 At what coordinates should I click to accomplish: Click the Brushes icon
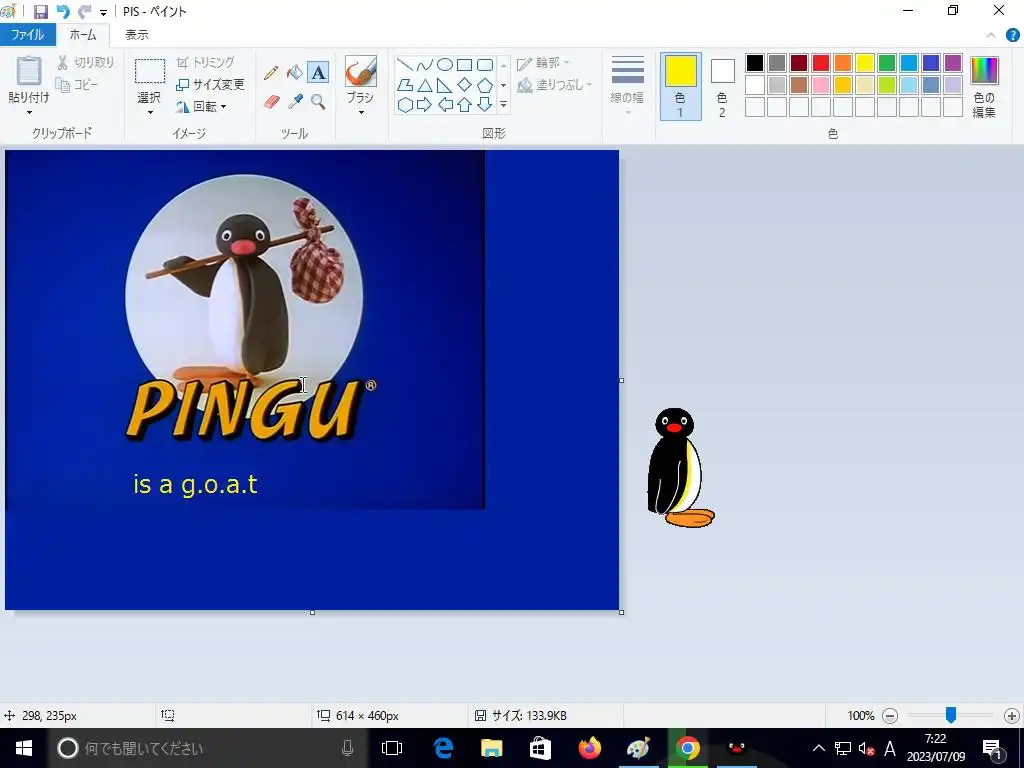point(360,71)
